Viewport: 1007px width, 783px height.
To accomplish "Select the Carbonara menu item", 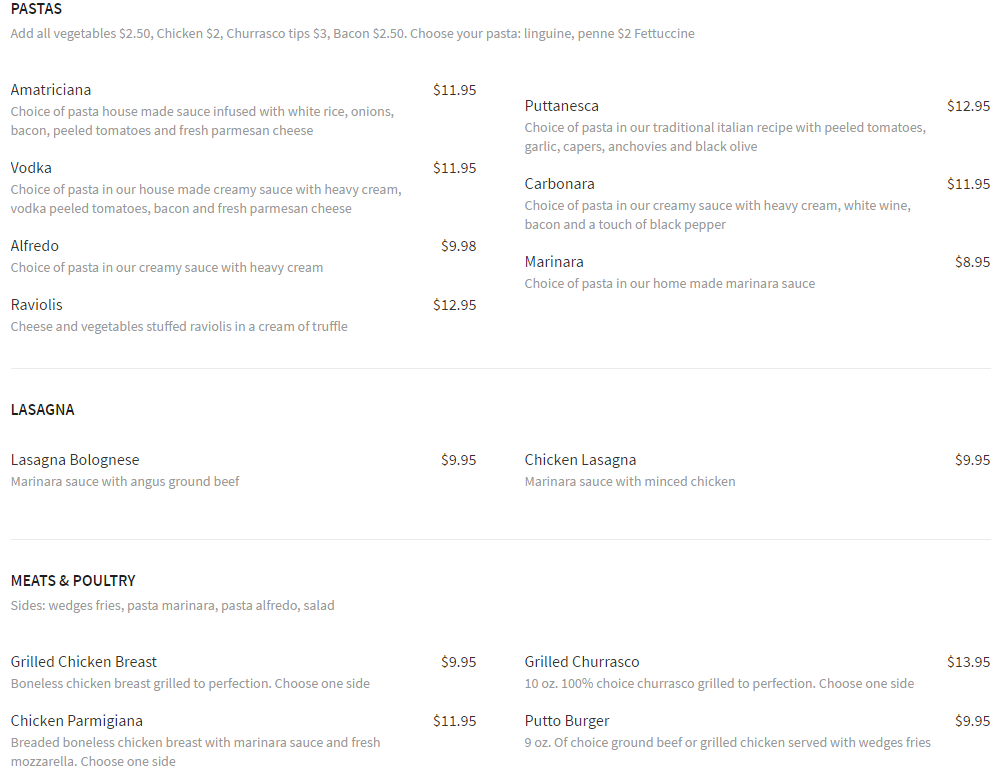I will click(x=560, y=184).
